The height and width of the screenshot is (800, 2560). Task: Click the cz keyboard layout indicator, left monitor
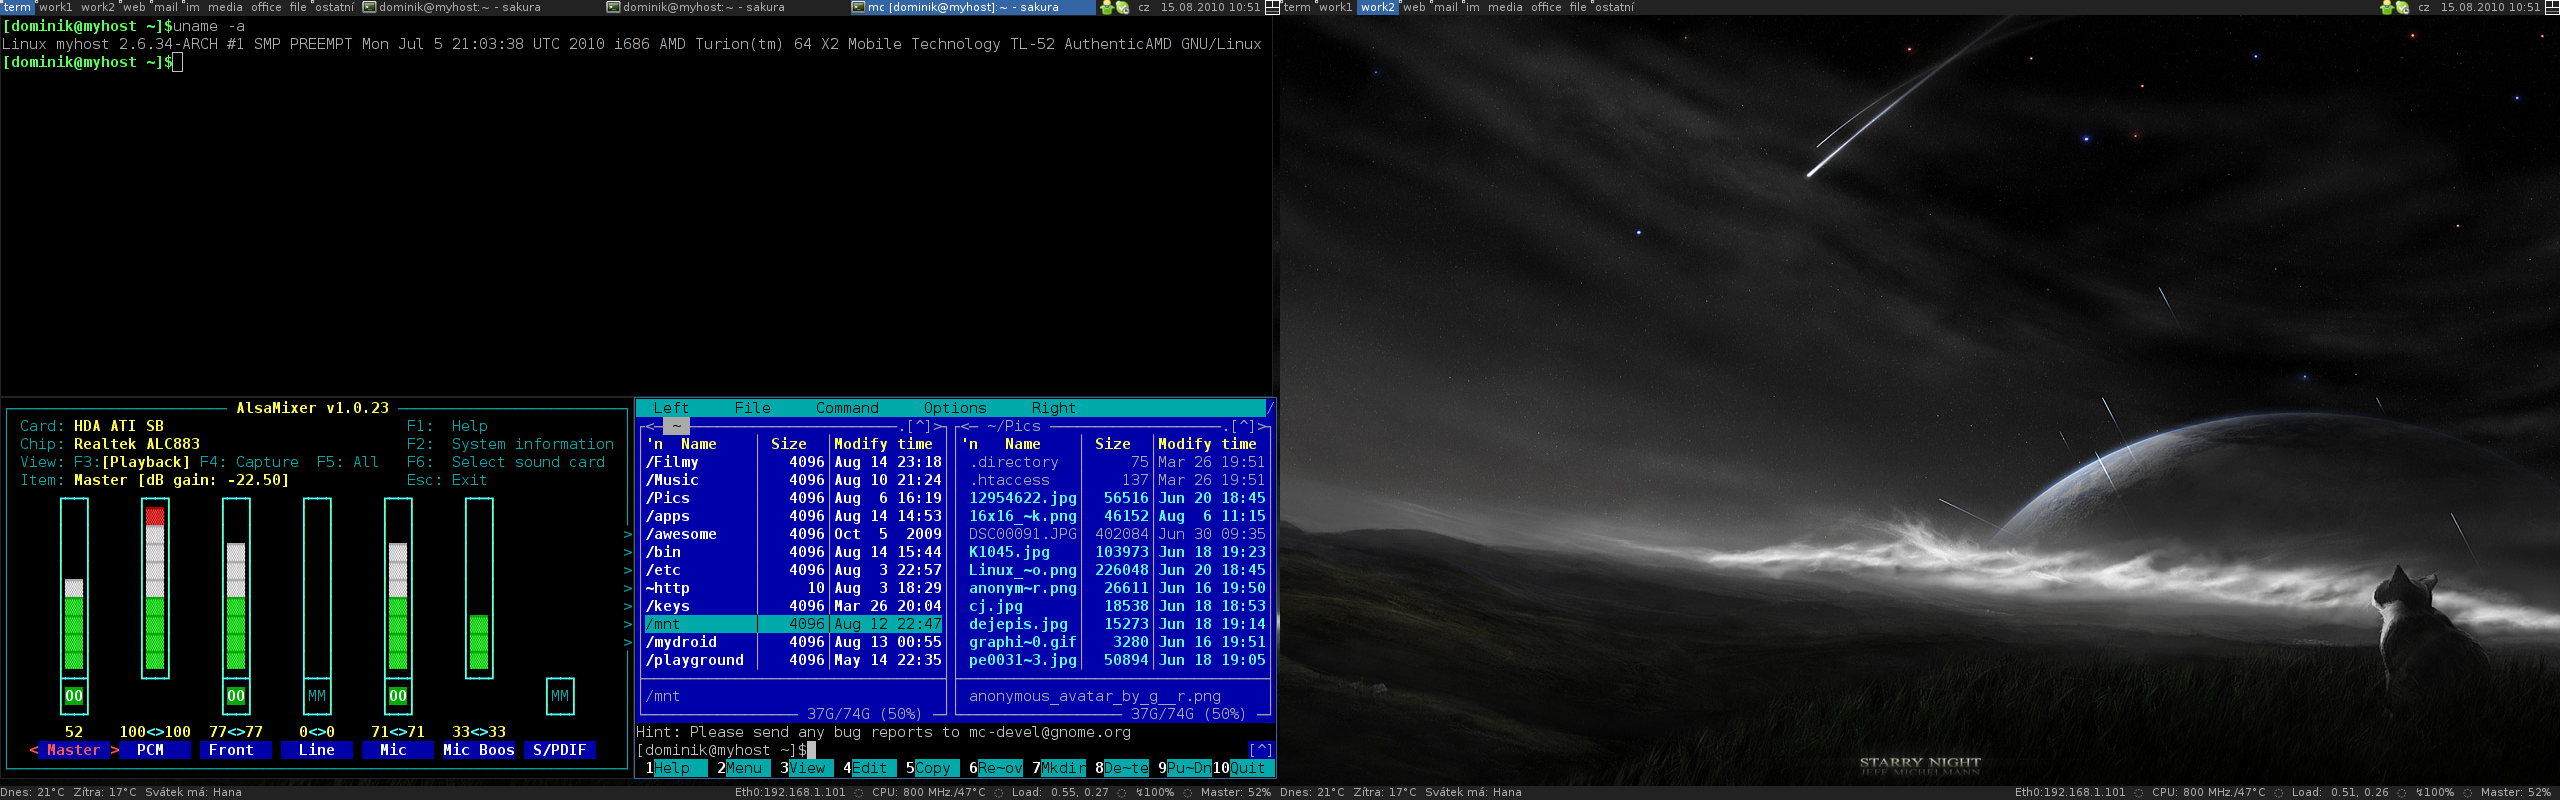point(1144,7)
